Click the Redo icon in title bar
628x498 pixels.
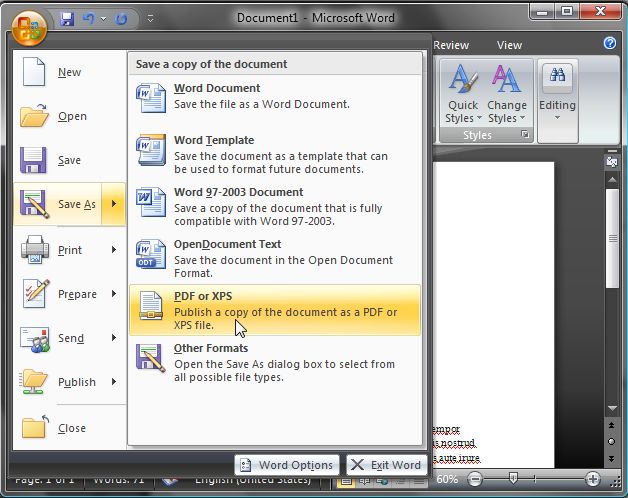(121, 19)
